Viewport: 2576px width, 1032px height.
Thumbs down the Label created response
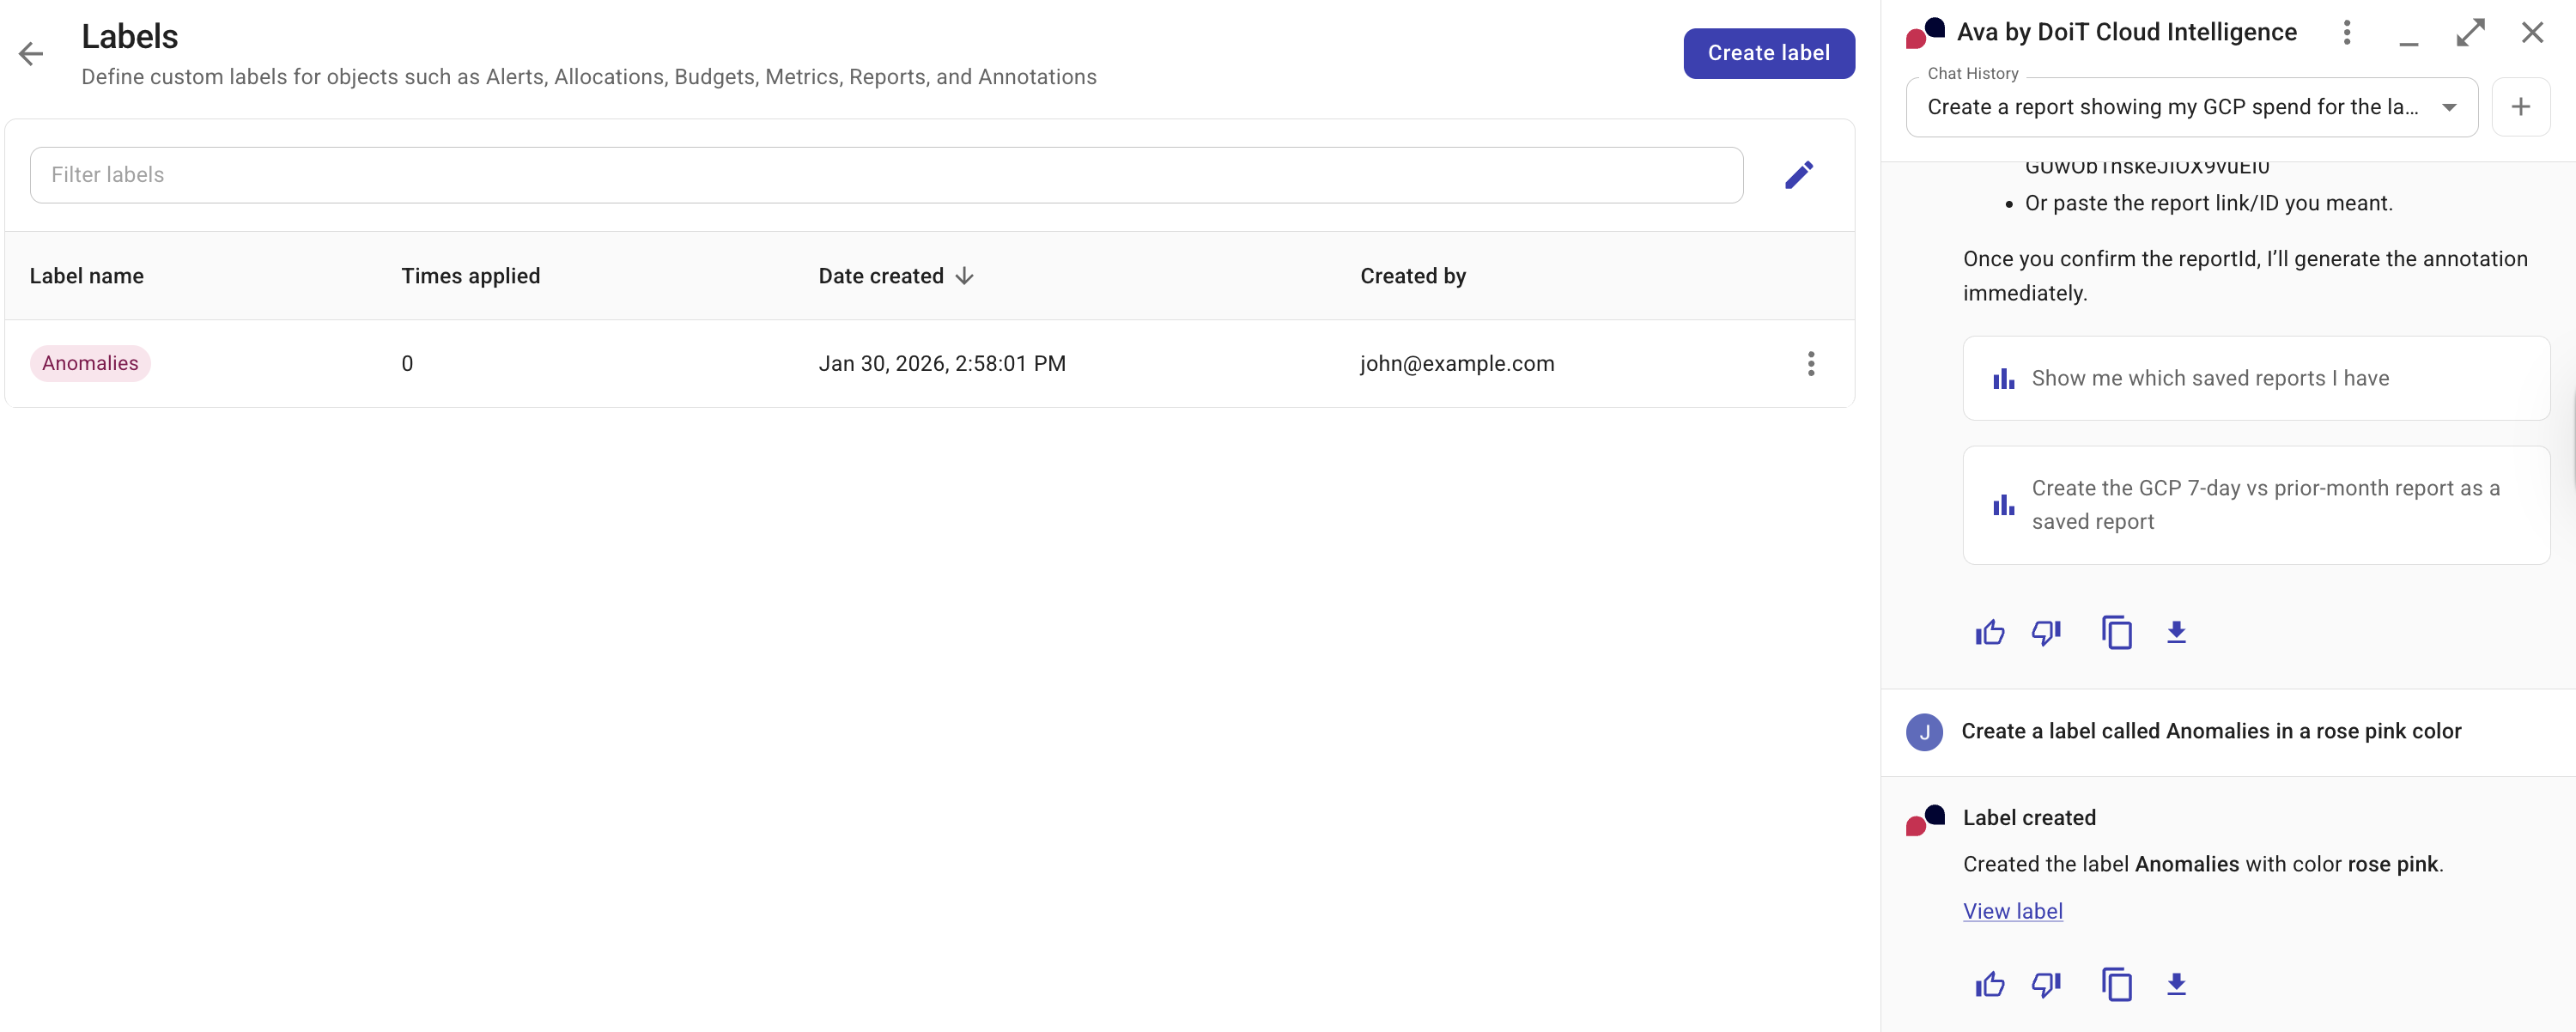click(2046, 984)
